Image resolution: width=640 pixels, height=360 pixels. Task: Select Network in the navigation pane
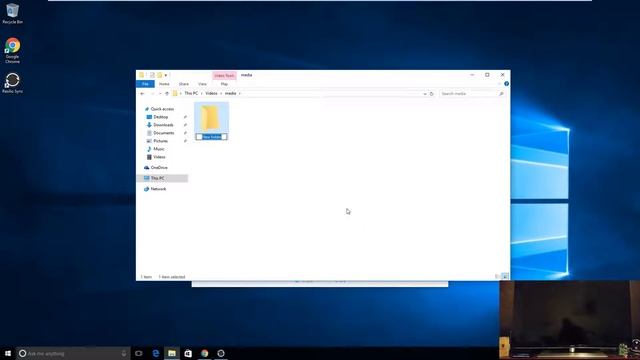(158, 189)
